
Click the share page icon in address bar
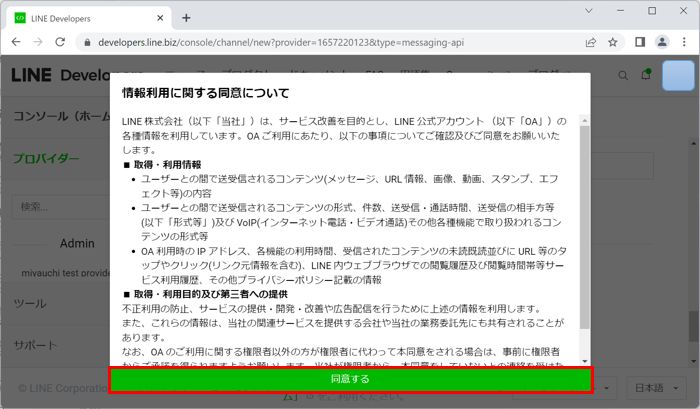click(591, 42)
